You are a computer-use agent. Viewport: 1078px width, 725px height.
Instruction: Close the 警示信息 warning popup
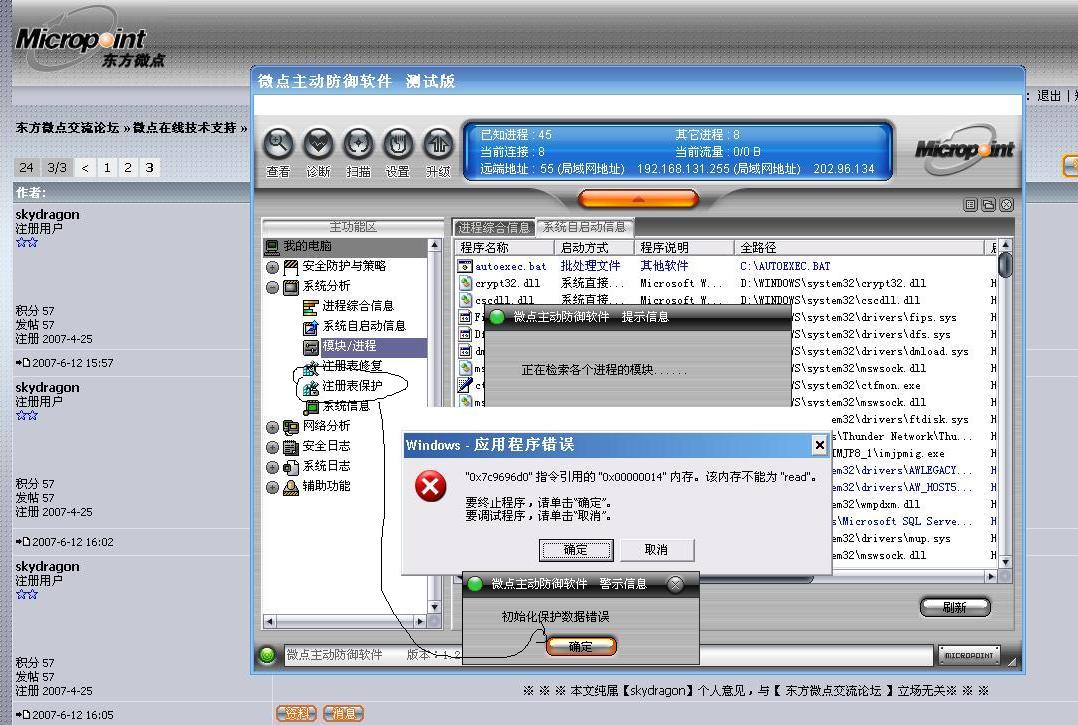click(676, 584)
